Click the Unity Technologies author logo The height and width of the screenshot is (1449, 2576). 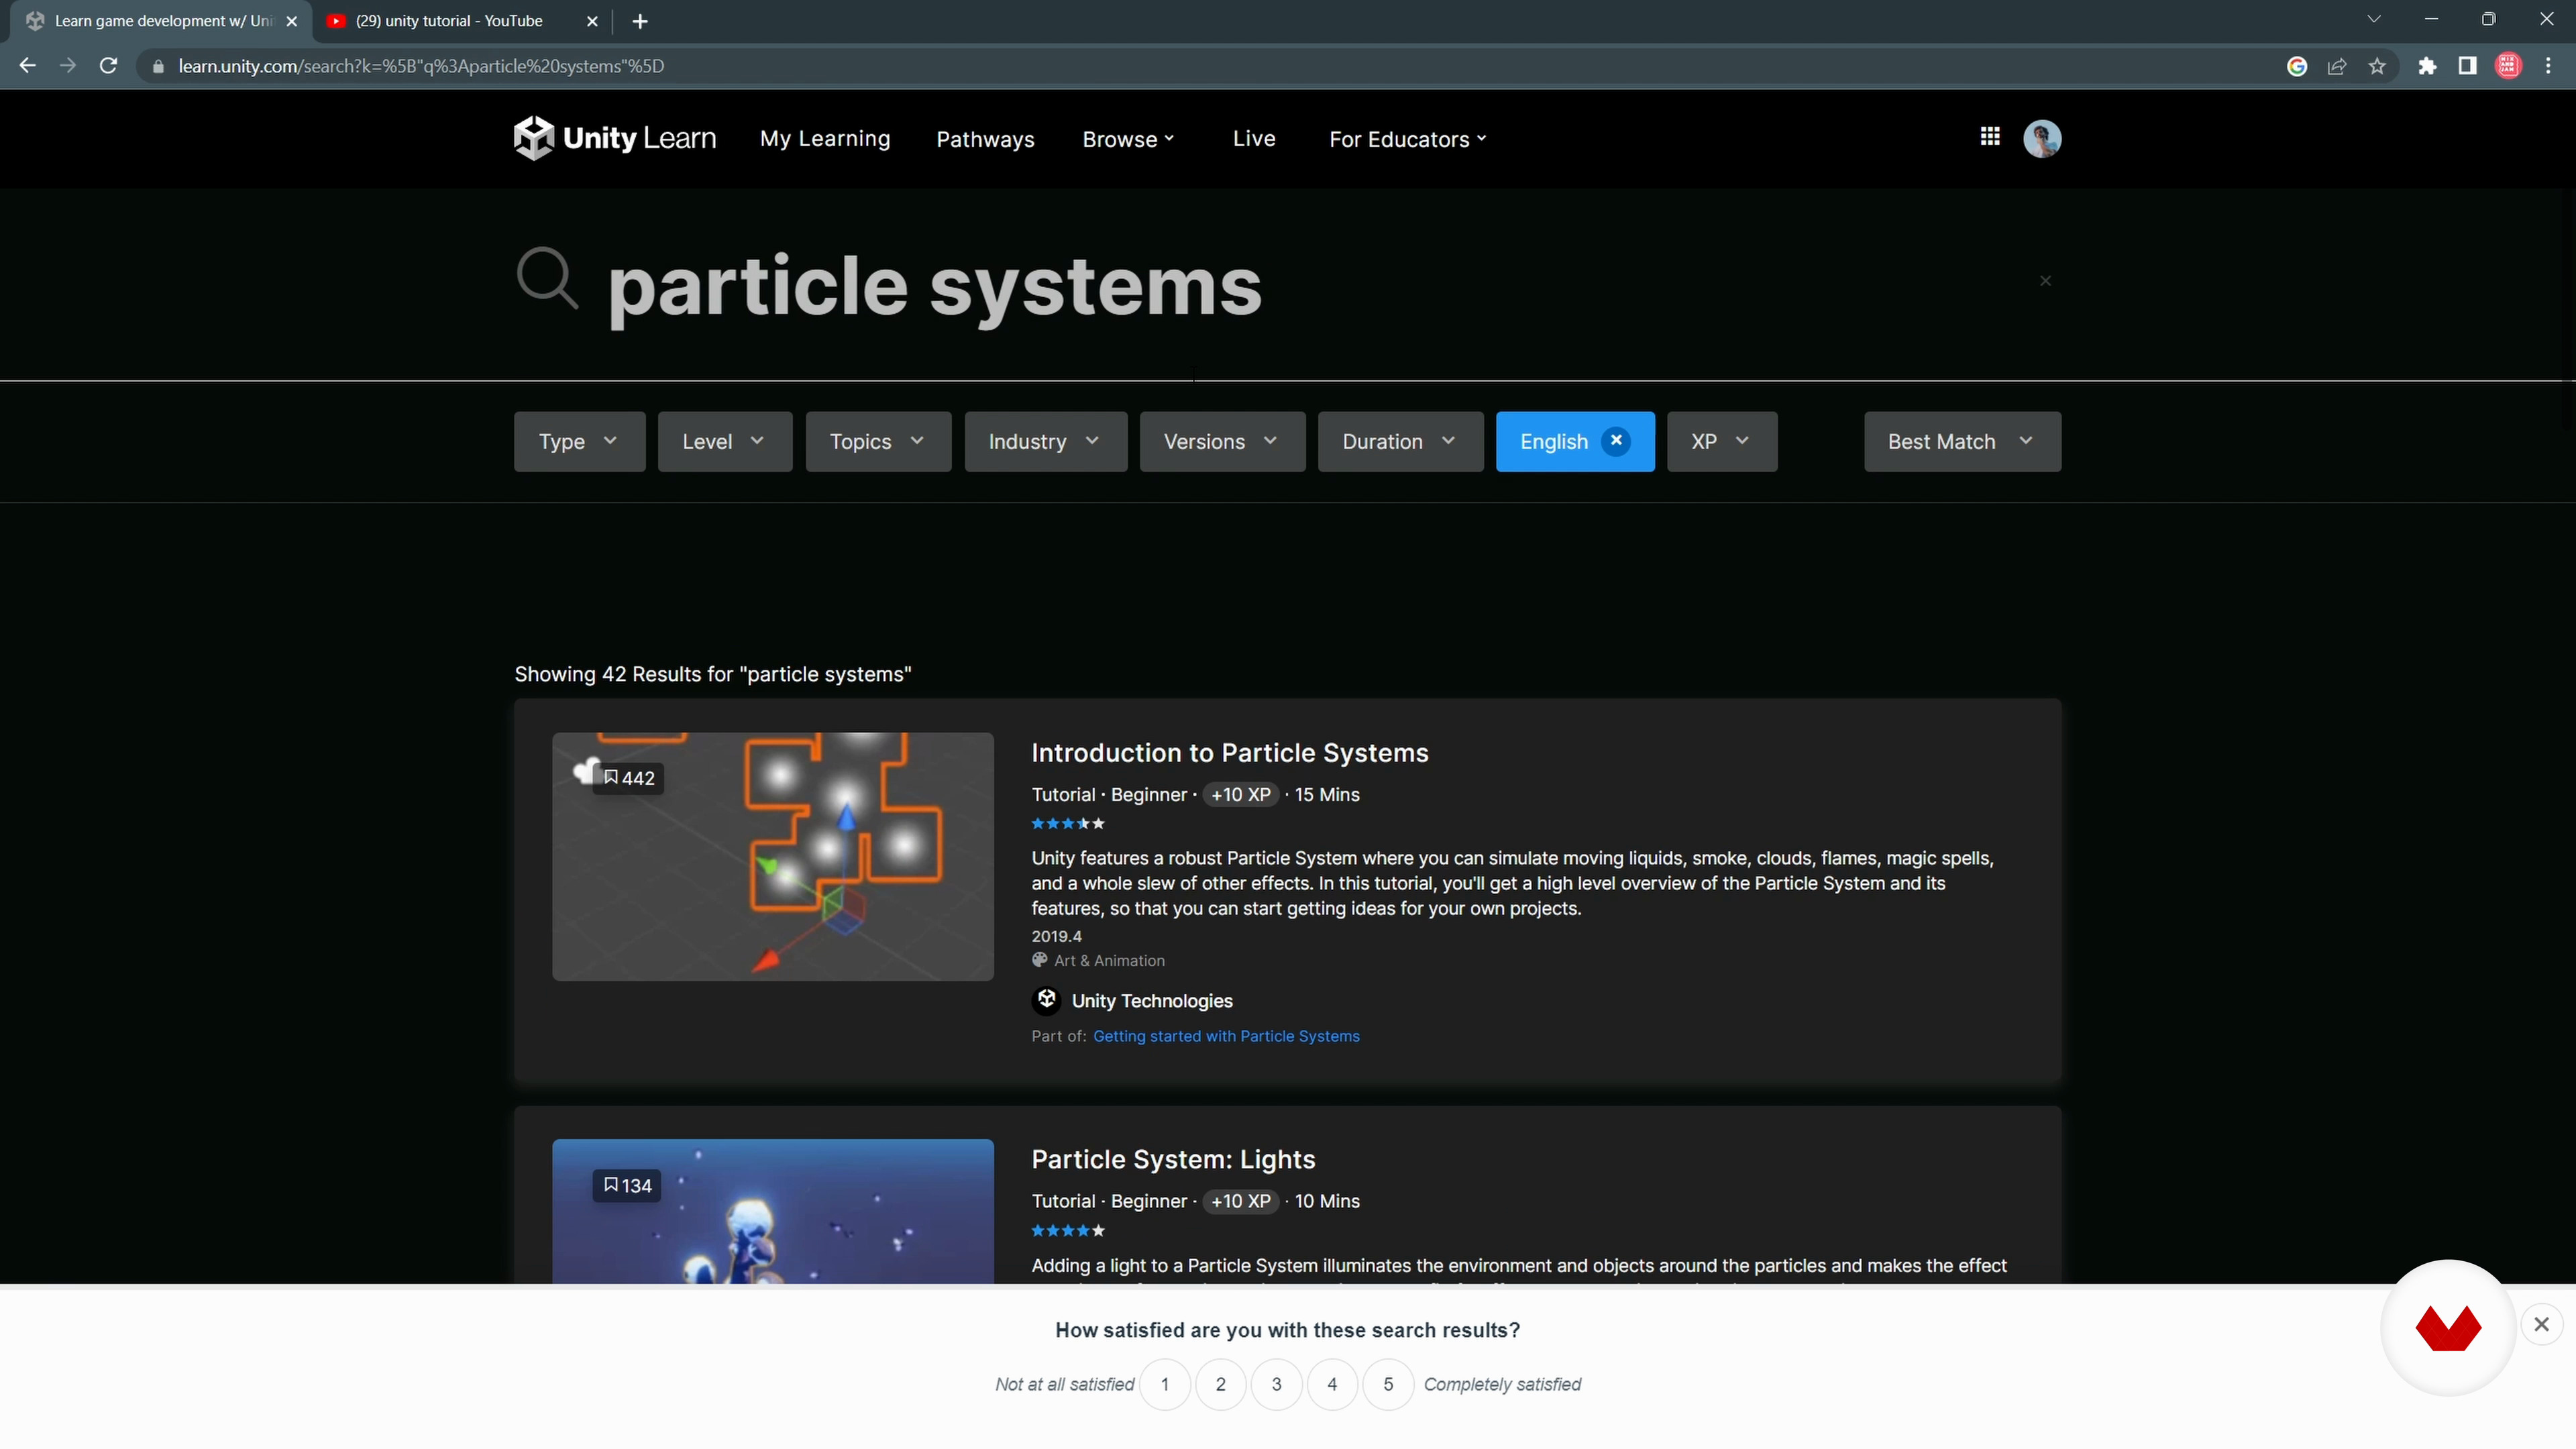coord(1046,1000)
